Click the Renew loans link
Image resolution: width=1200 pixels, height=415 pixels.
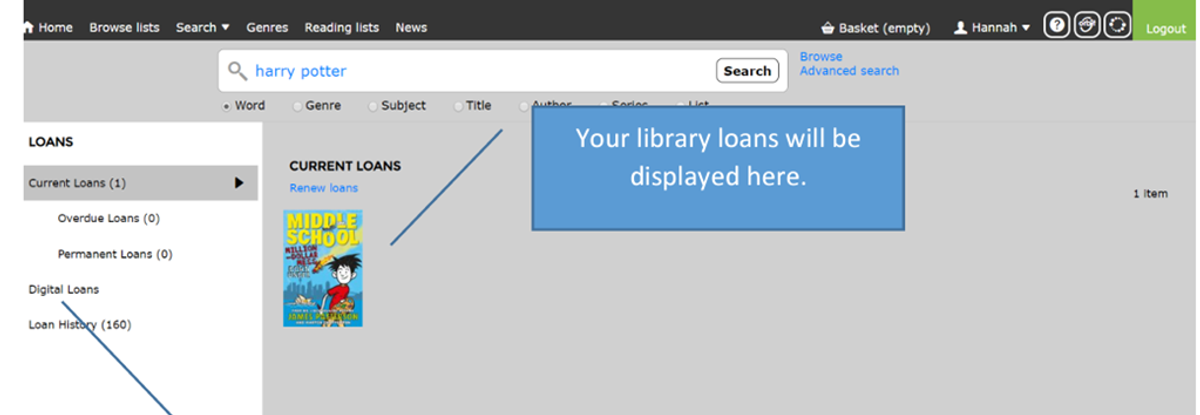tap(323, 188)
